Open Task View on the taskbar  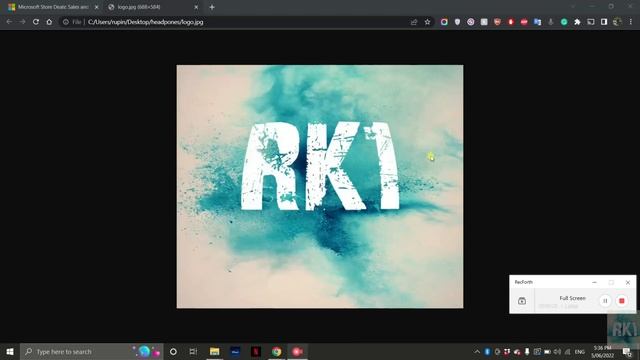(x=193, y=351)
